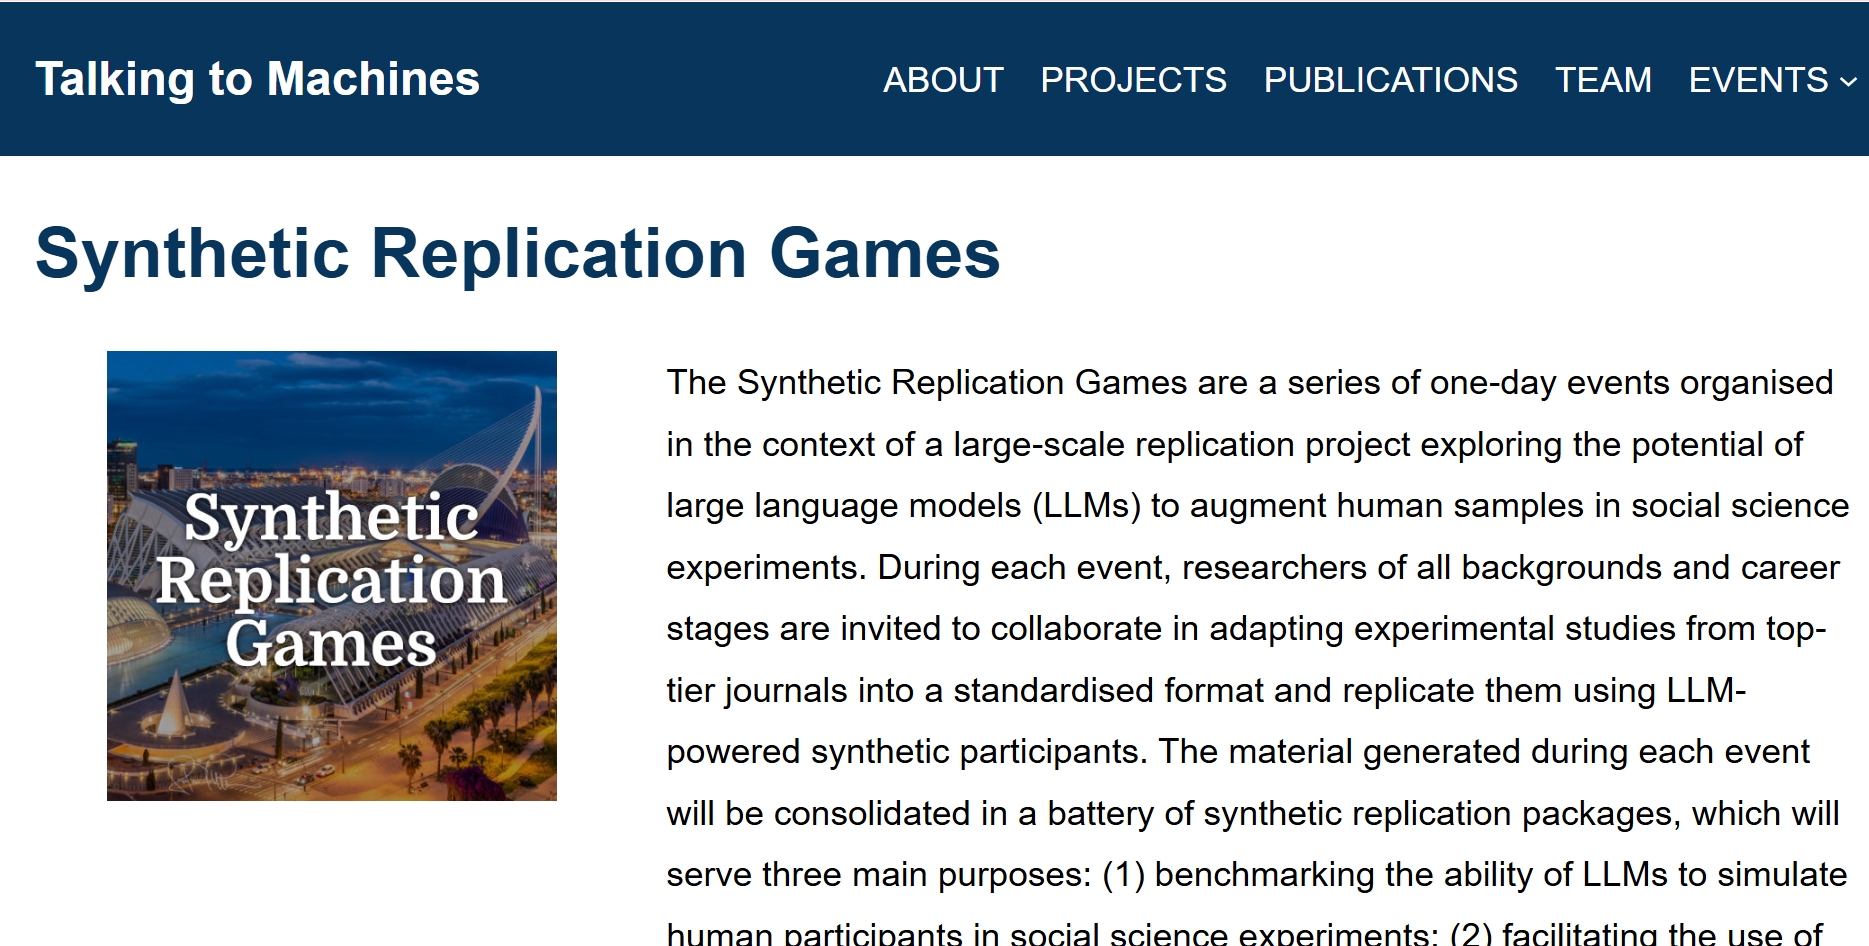Open the Talking to Machines home link
Viewport: 1869px width, 946px height.
click(x=257, y=79)
